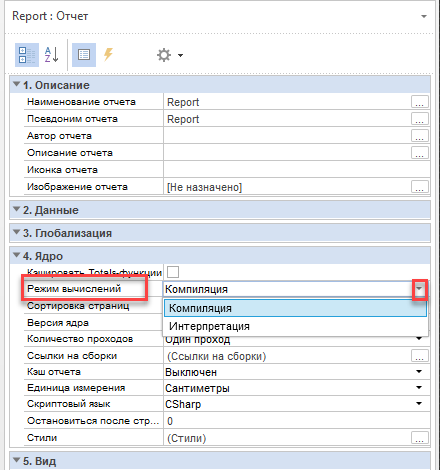Open ellipsis editor for Стили
This screenshot has width=440, height=470.
tap(419, 437)
